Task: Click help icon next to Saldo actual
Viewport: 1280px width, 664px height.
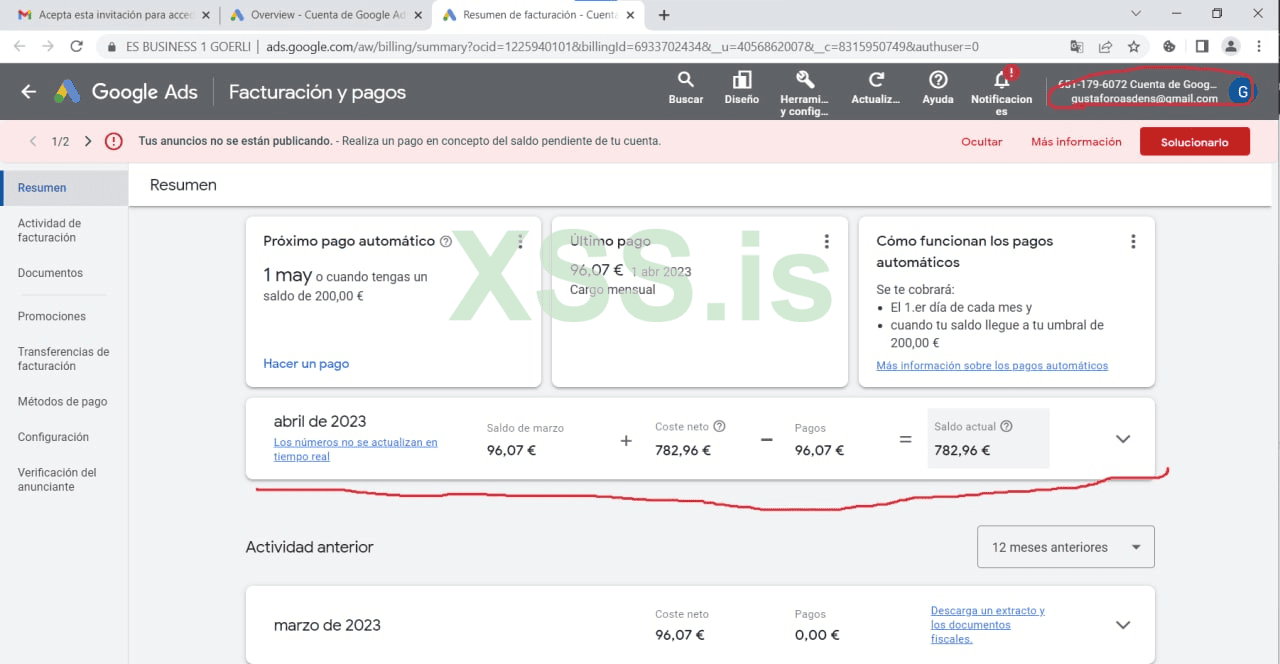Action: click(x=1006, y=426)
